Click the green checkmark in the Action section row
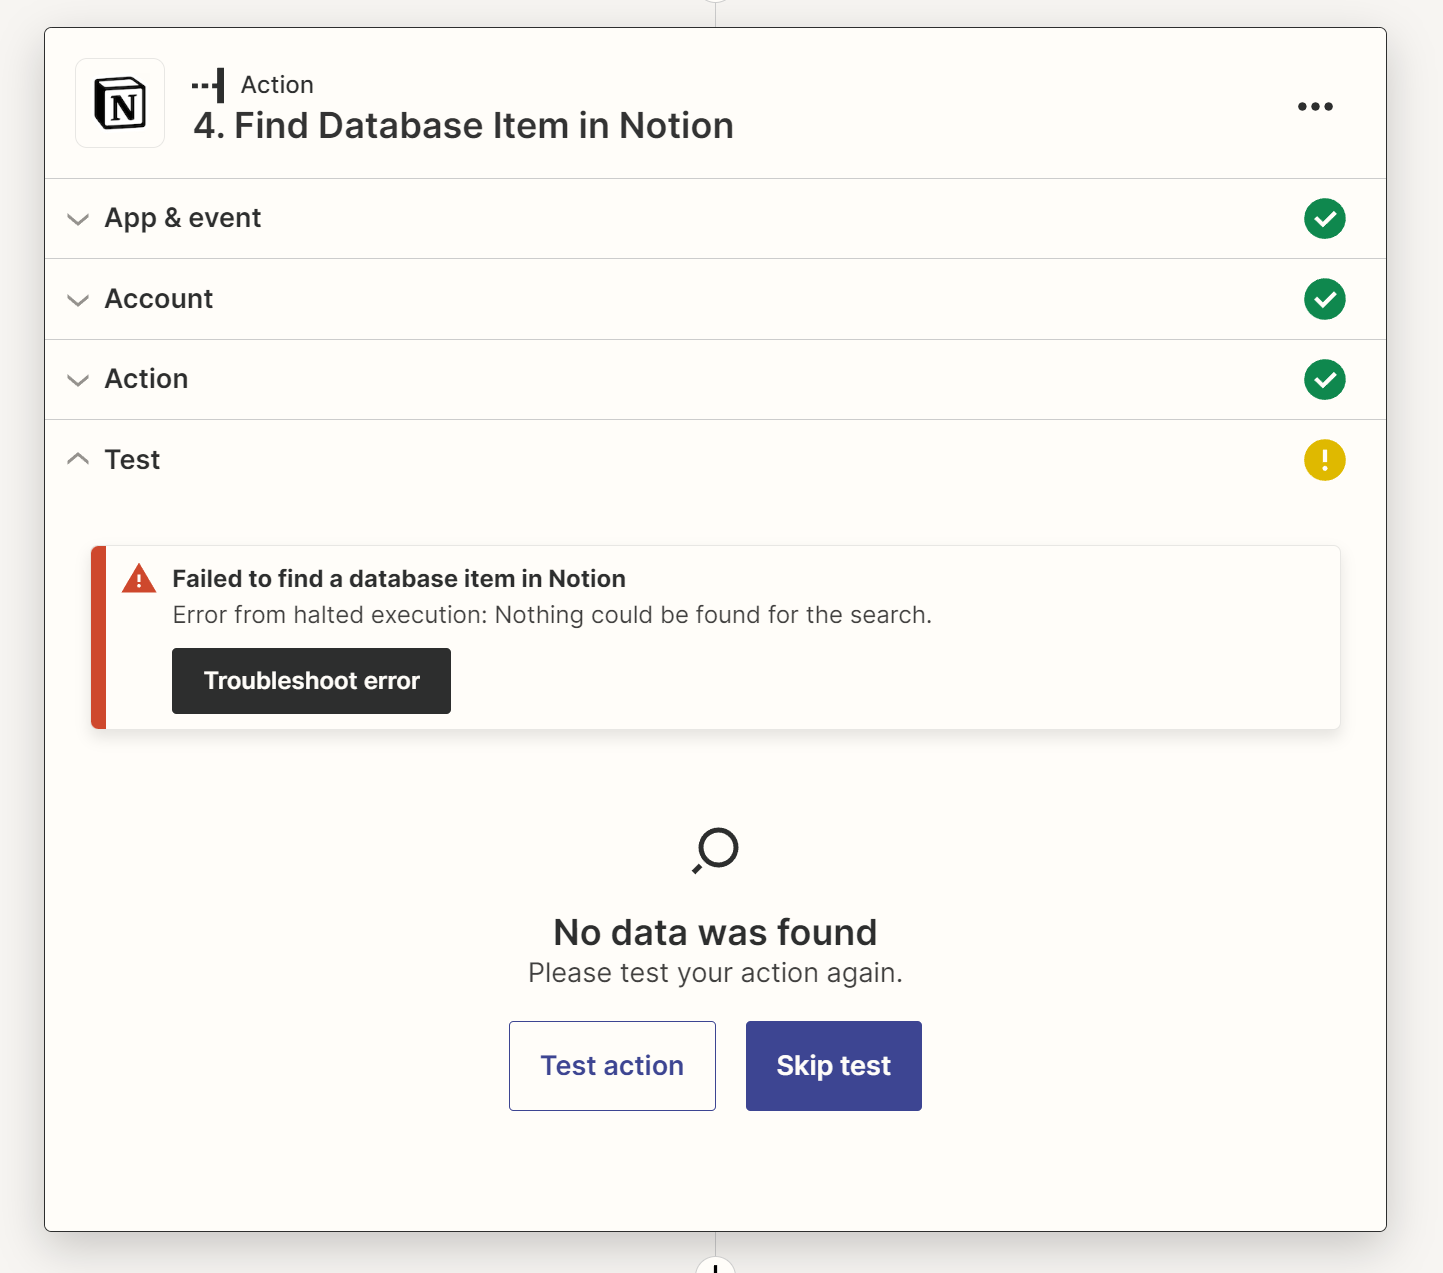Image resolution: width=1443 pixels, height=1273 pixels. click(x=1324, y=379)
